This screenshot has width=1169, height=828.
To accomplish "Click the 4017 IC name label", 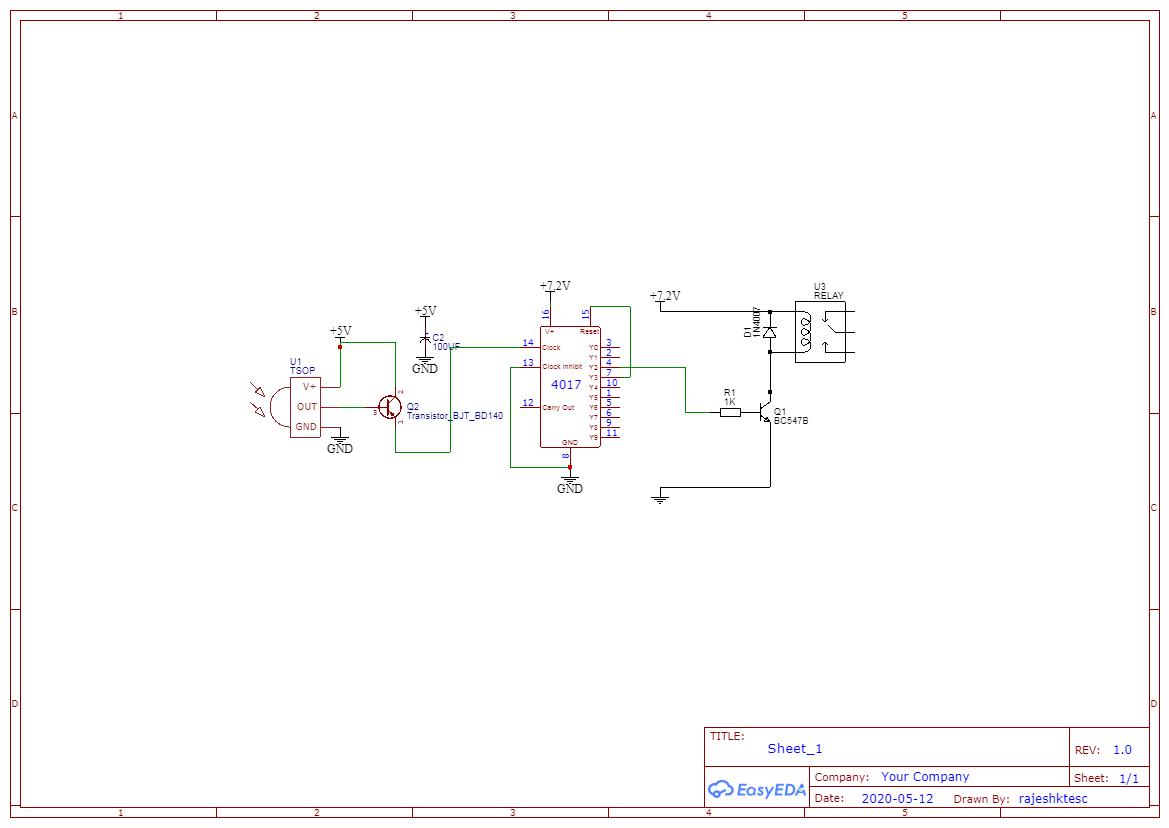I will point(566,385).
